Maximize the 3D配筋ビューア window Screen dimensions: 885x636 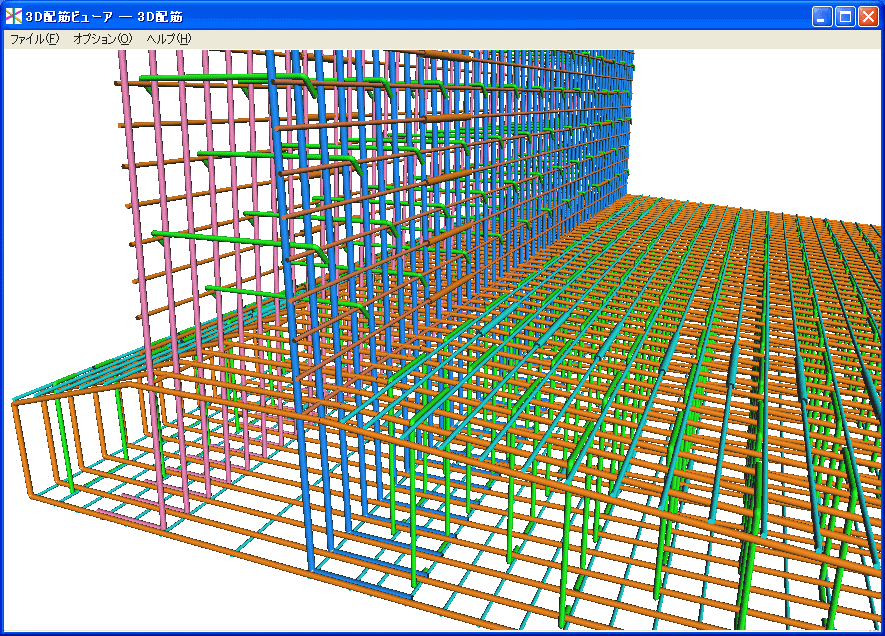(845, 16)
